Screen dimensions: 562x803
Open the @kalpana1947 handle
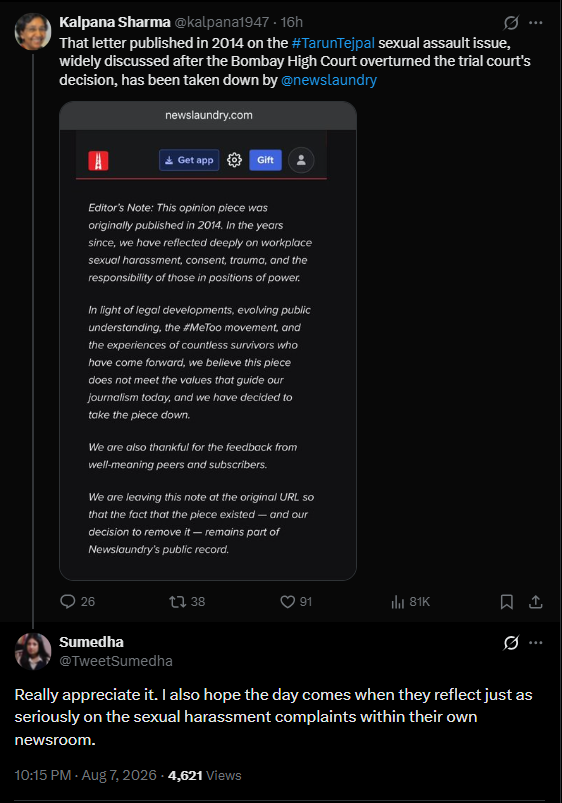222,22
